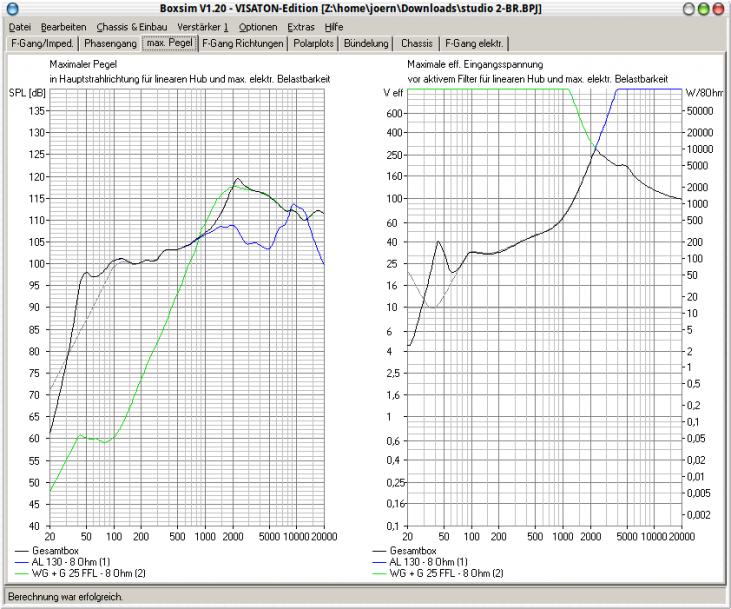Switch to the F-Gang/Imped. tab
Screen dimensions: 731x609
pyautogui.click(x=42, y=44)
